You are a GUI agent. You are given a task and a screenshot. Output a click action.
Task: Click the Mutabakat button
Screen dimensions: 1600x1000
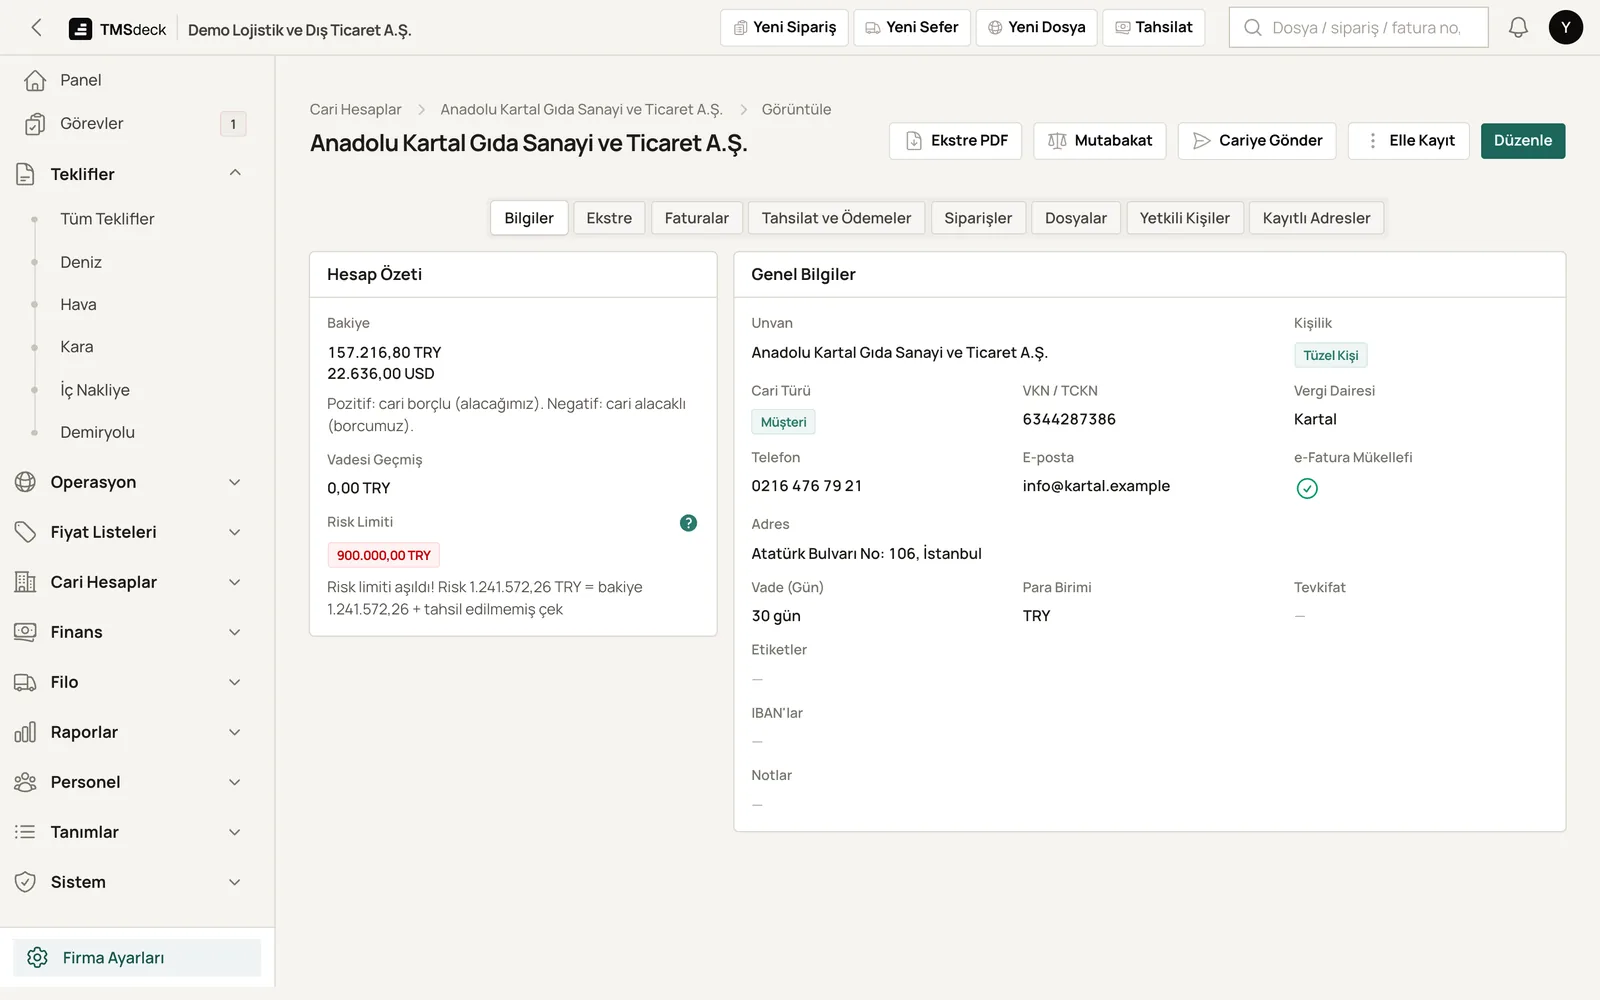(1100, 141)
